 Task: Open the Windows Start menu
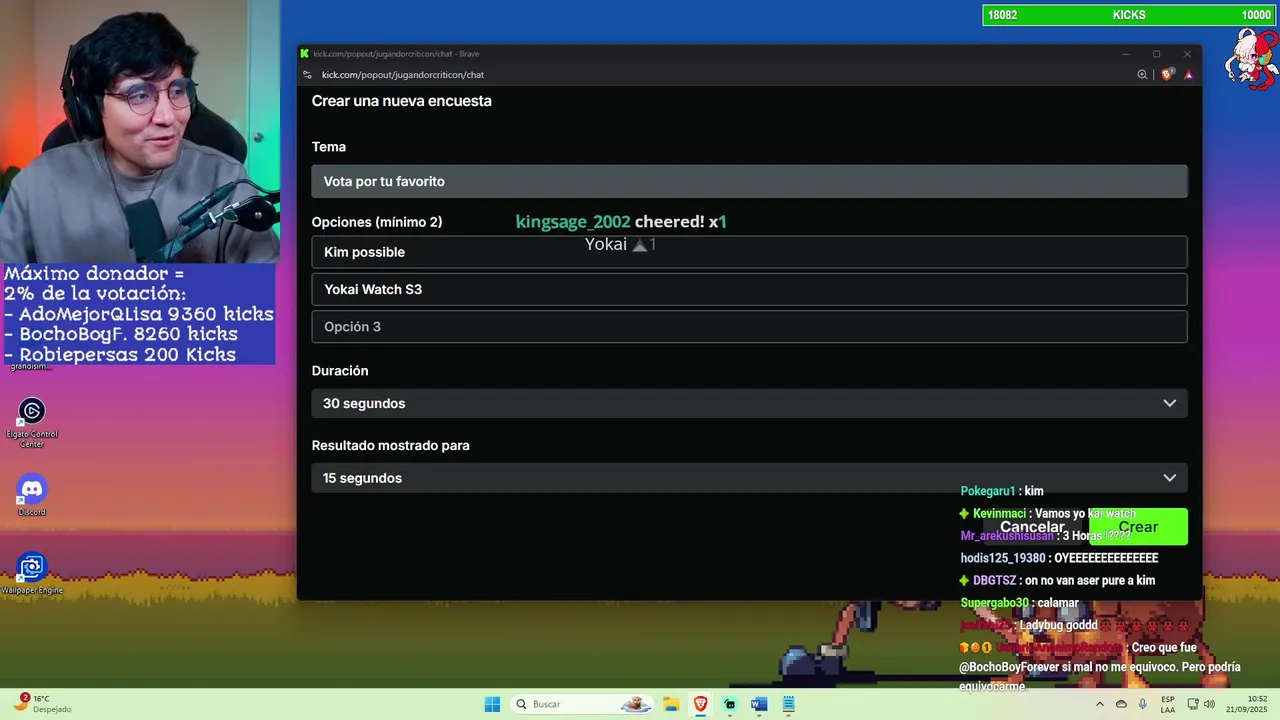click(492, 704)
